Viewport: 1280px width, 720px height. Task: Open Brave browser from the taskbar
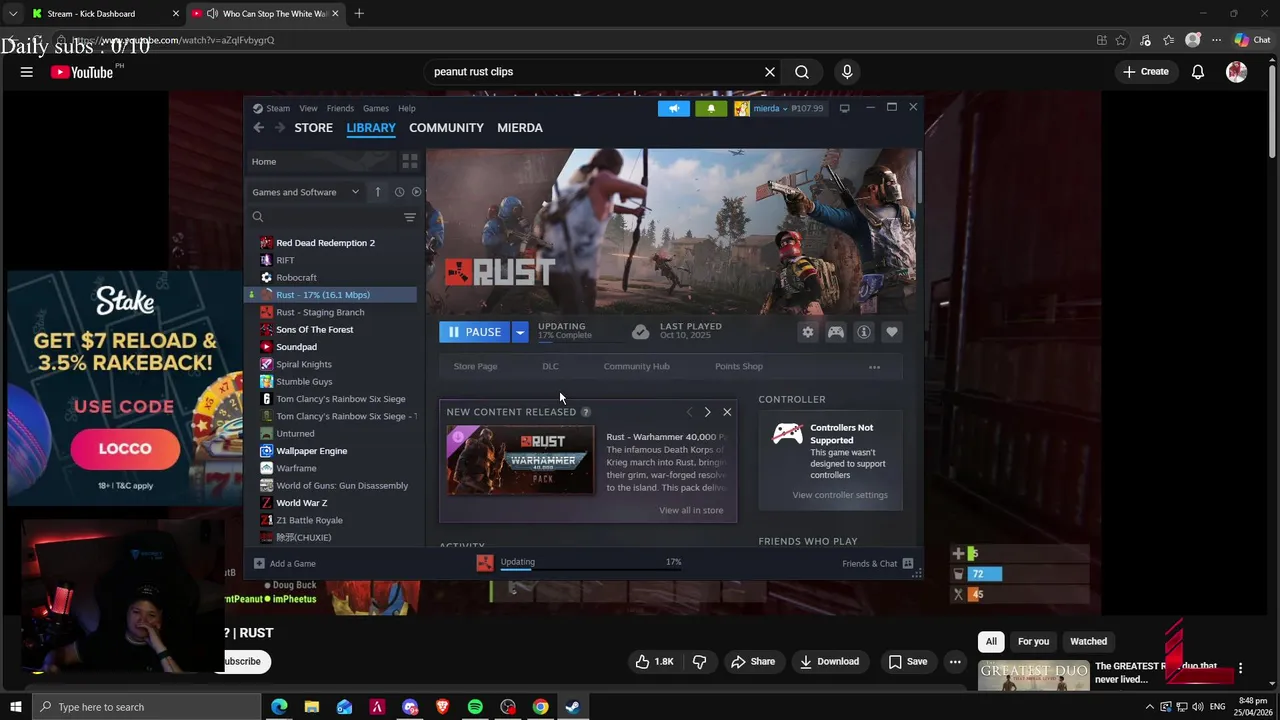442,707
